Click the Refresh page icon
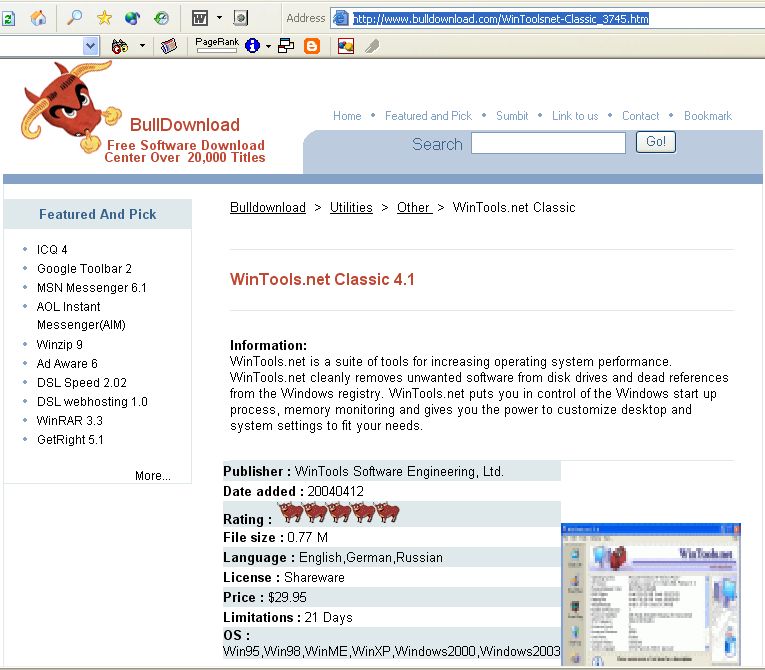 (x=8, y=19)
